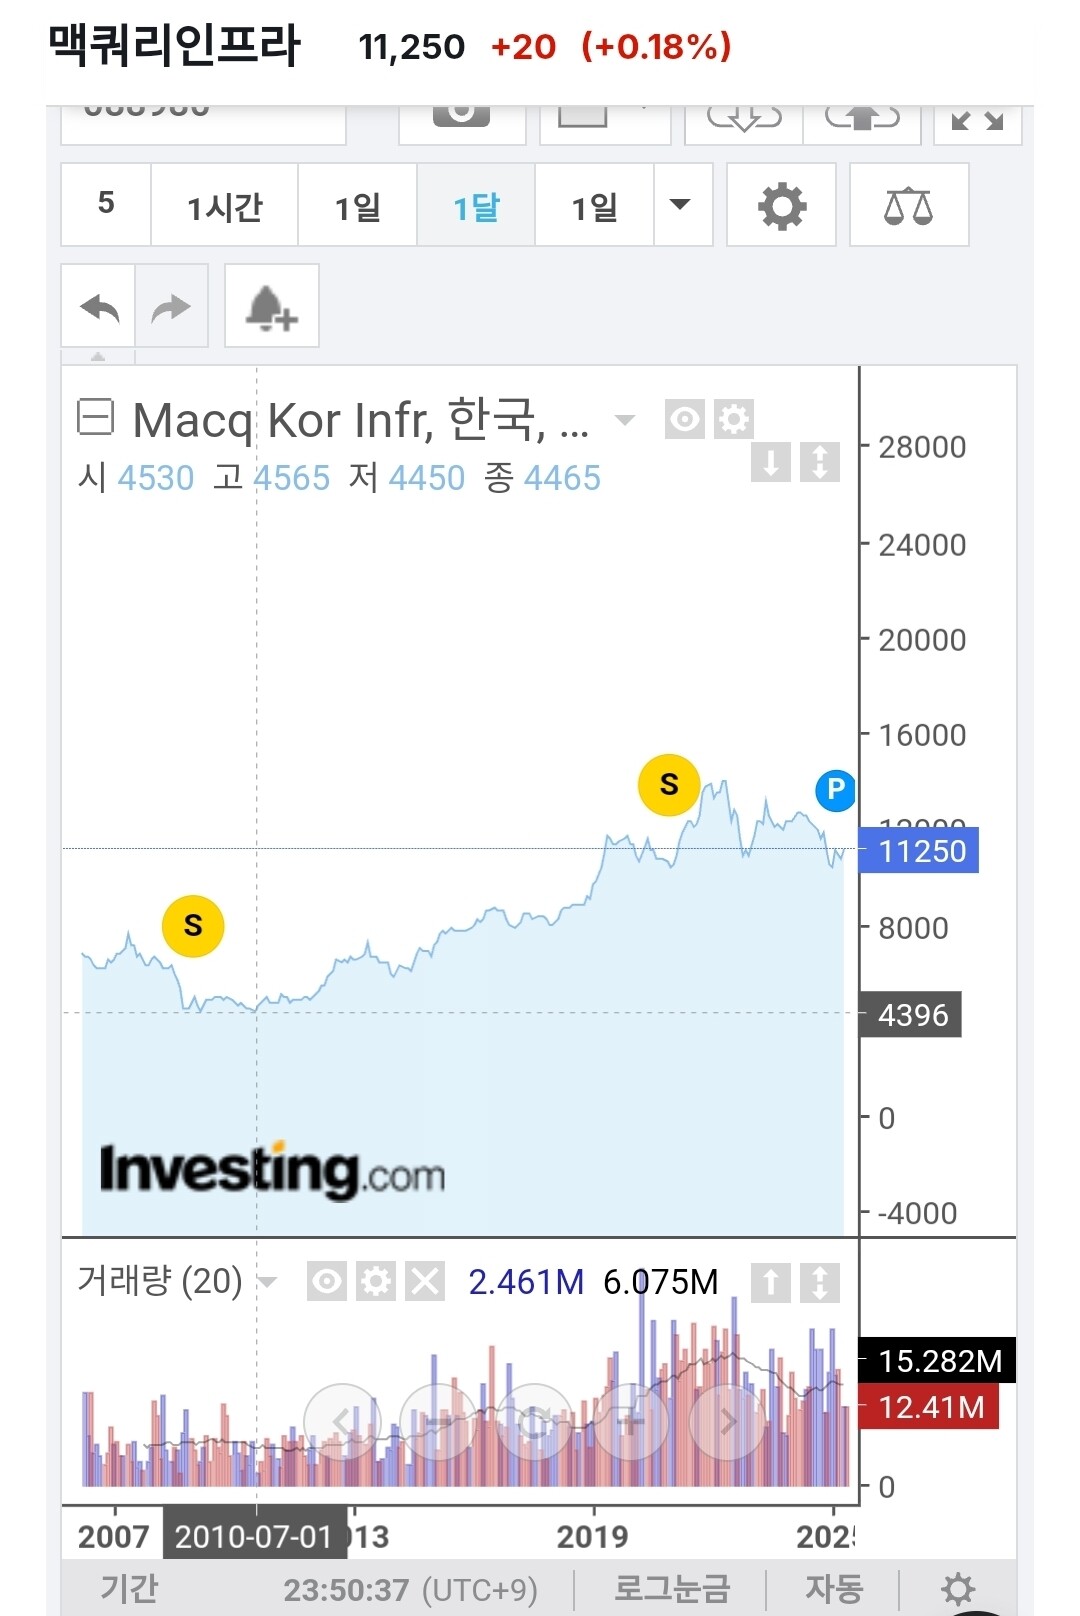Hide the Macq Kor Infr price series
The width and height of the screenshot is (1080, 1616).
(x=685, y=419)
